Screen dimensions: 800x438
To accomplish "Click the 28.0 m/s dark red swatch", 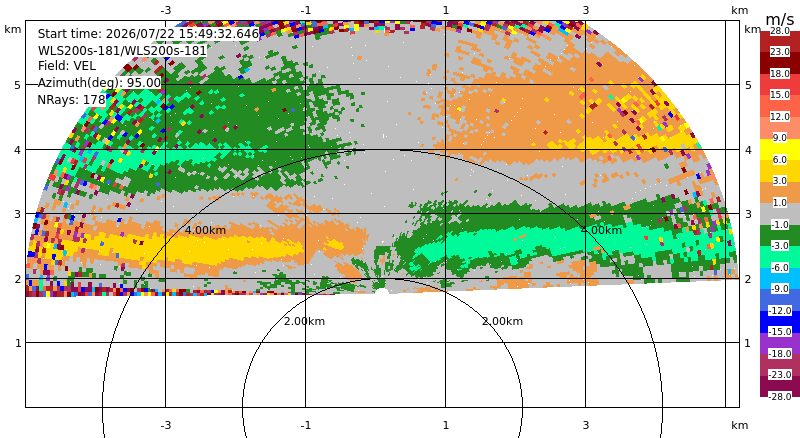I will point(780,41).
